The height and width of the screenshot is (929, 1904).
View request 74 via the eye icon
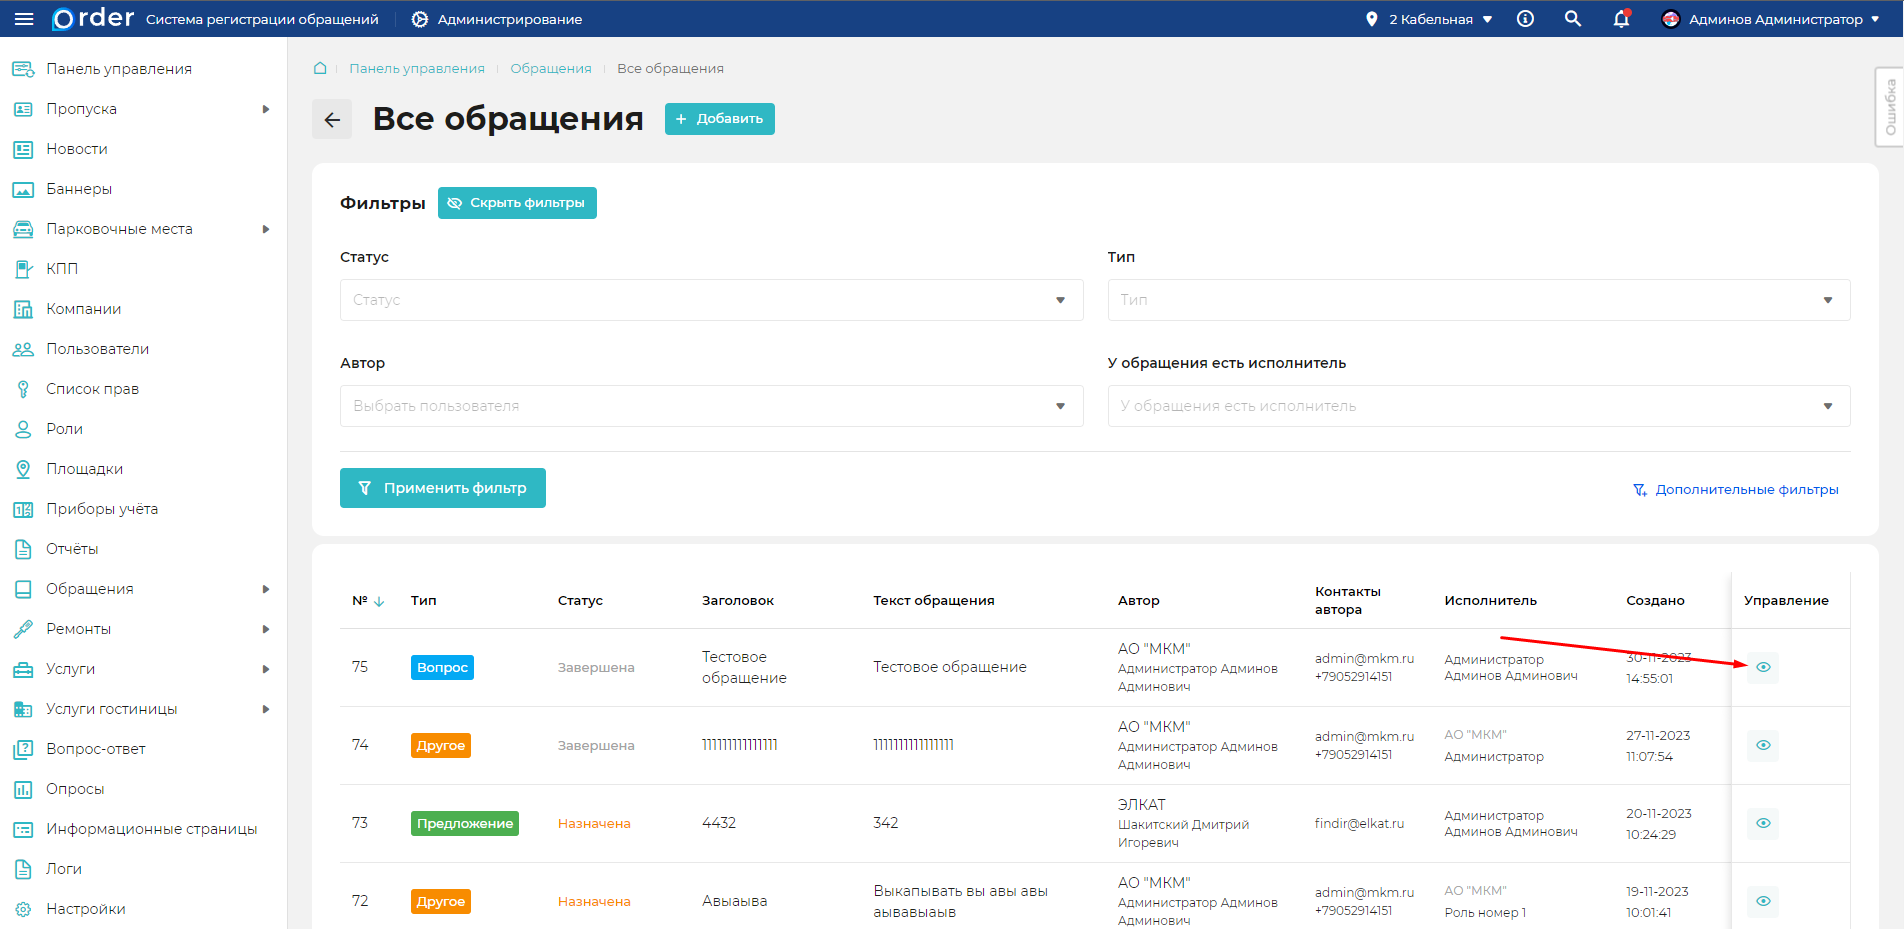pos(1763,745)
